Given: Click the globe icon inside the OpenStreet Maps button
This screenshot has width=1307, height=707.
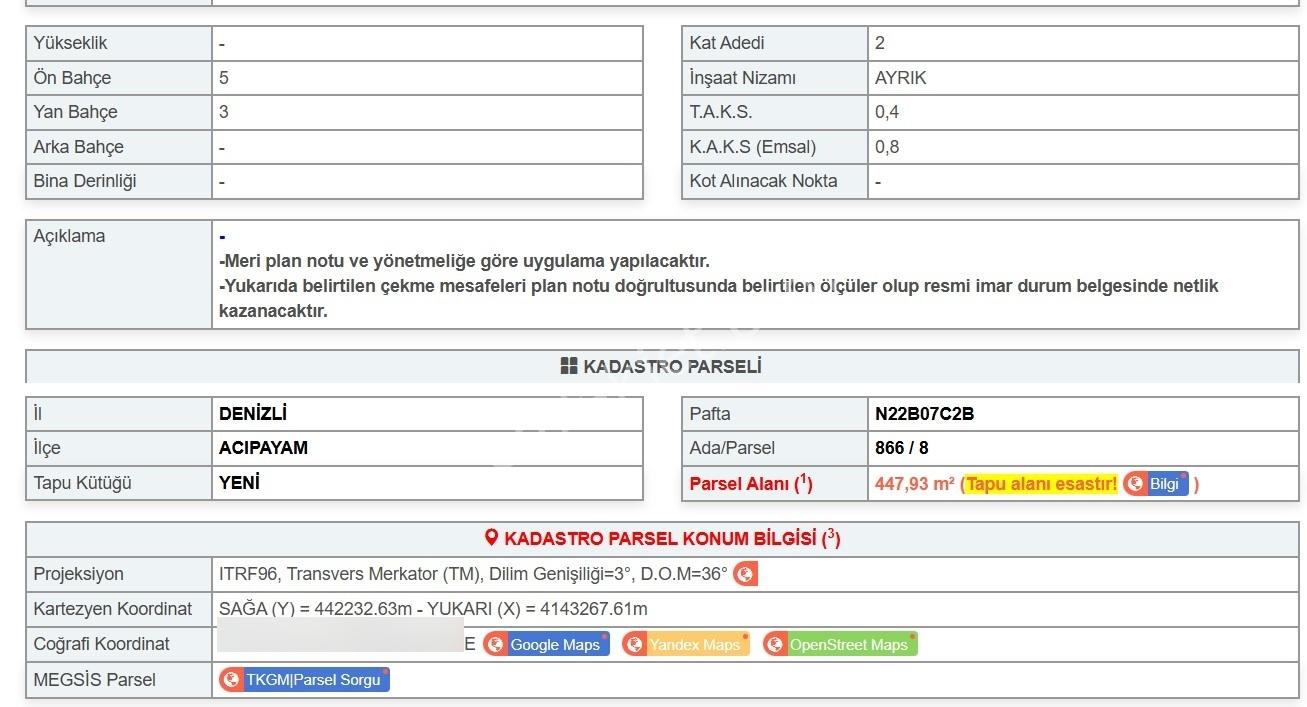Looking at the screenshot, I should (776, 644).
